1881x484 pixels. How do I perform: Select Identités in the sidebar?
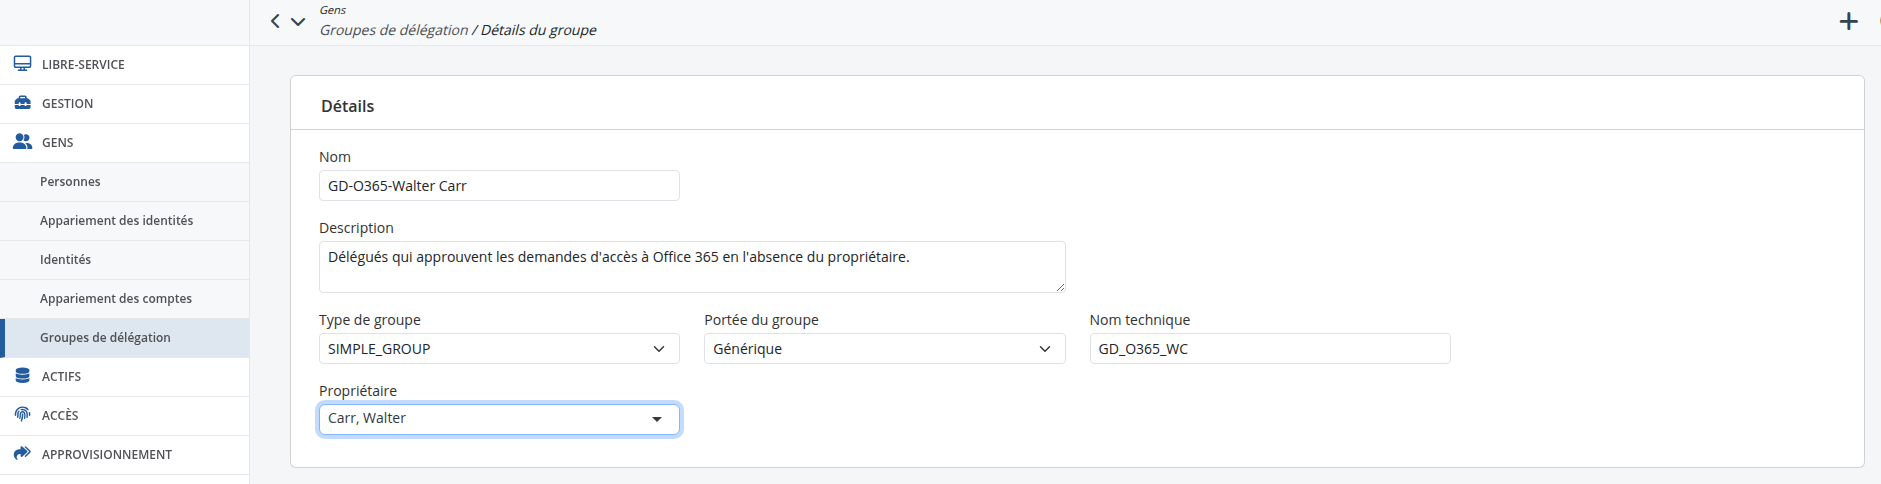[125, 259]
